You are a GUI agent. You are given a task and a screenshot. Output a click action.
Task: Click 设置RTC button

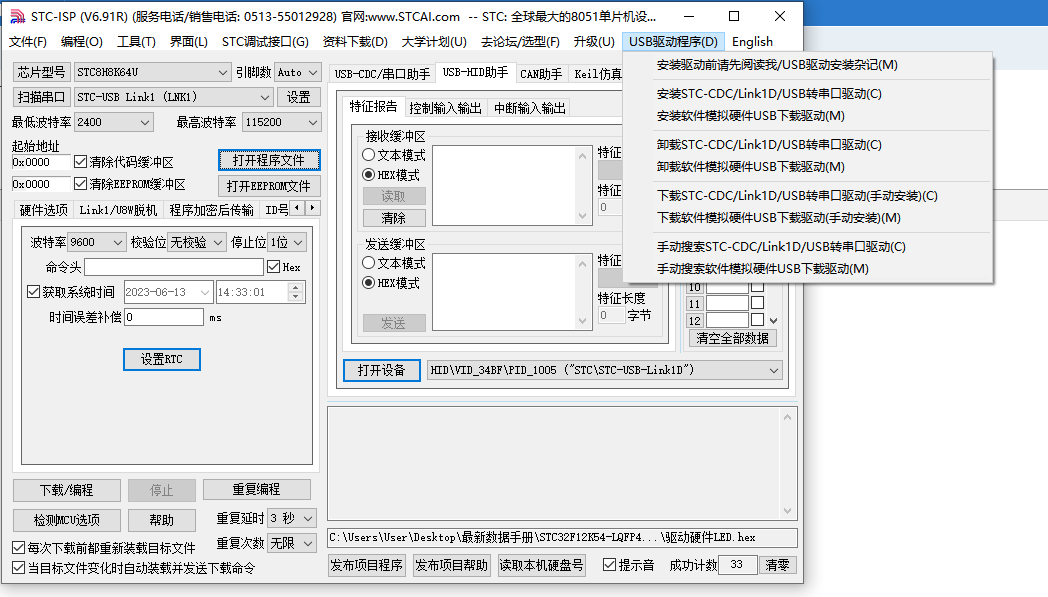(x=162, y=359)
